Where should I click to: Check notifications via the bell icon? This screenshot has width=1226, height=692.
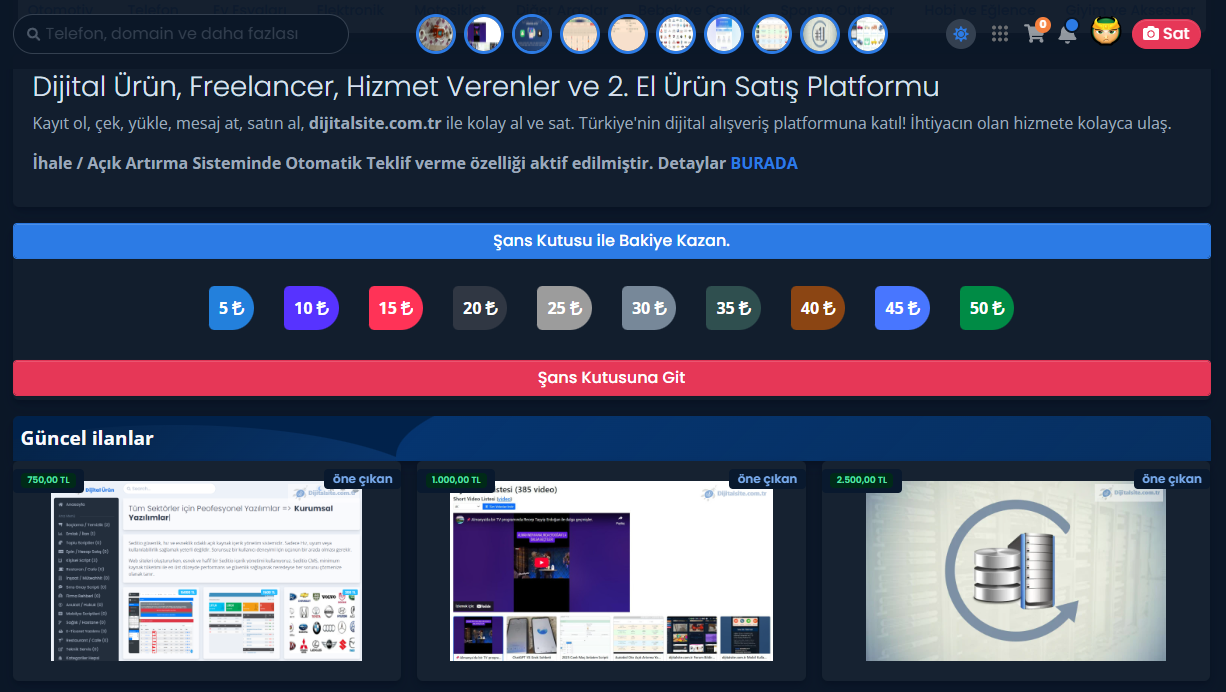(x=1067, y=33)
